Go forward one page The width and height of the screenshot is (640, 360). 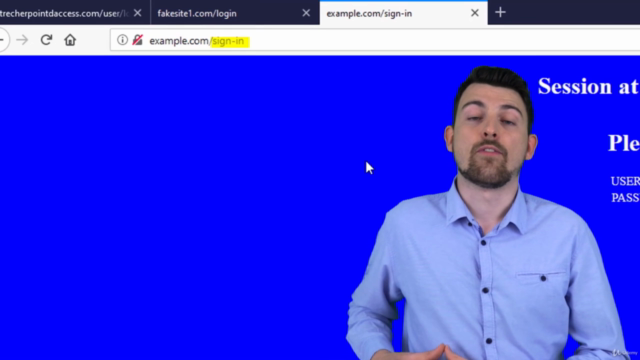pyautogui.click(x=22, y=40)
